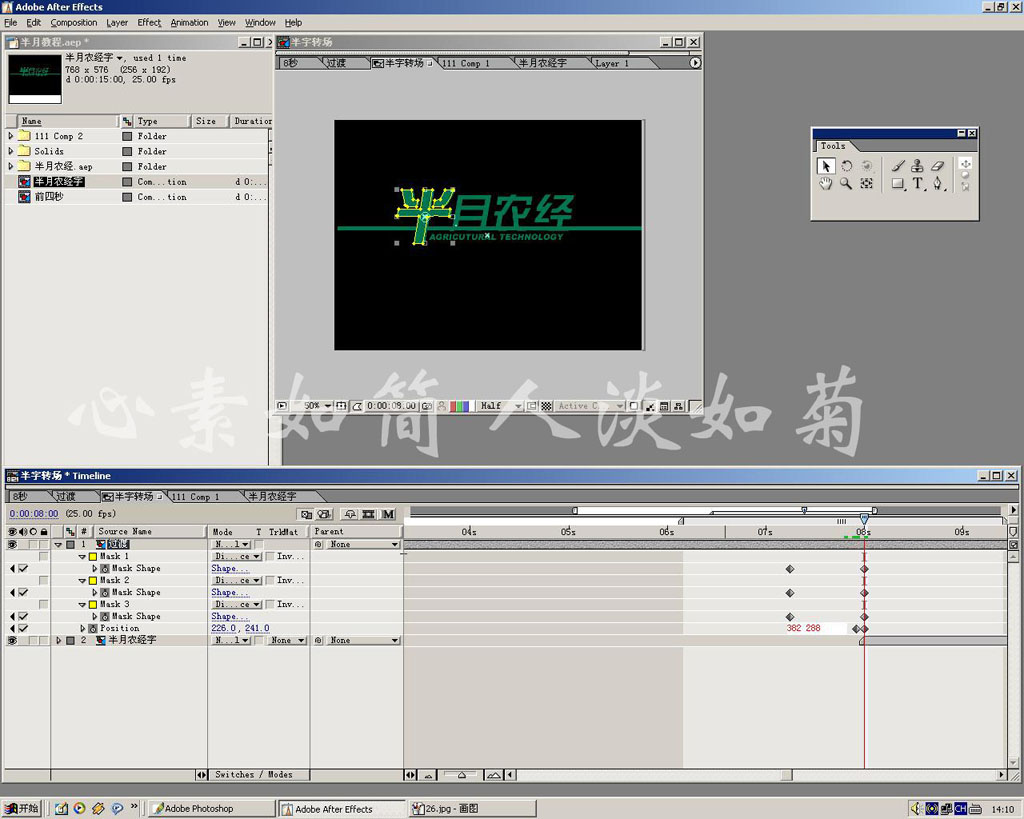The height and width of the screenshot is (819, 1024).
Task: Select the Rotation tool in Tools
Action: coord(846,166)
